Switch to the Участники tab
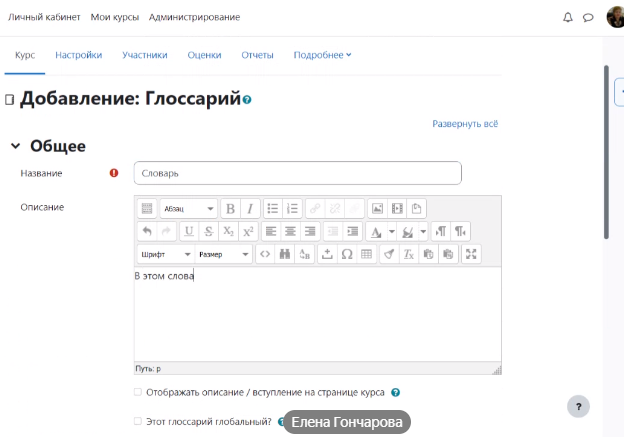The width and height of the screenshot is (624, 437). pos(145,55)
